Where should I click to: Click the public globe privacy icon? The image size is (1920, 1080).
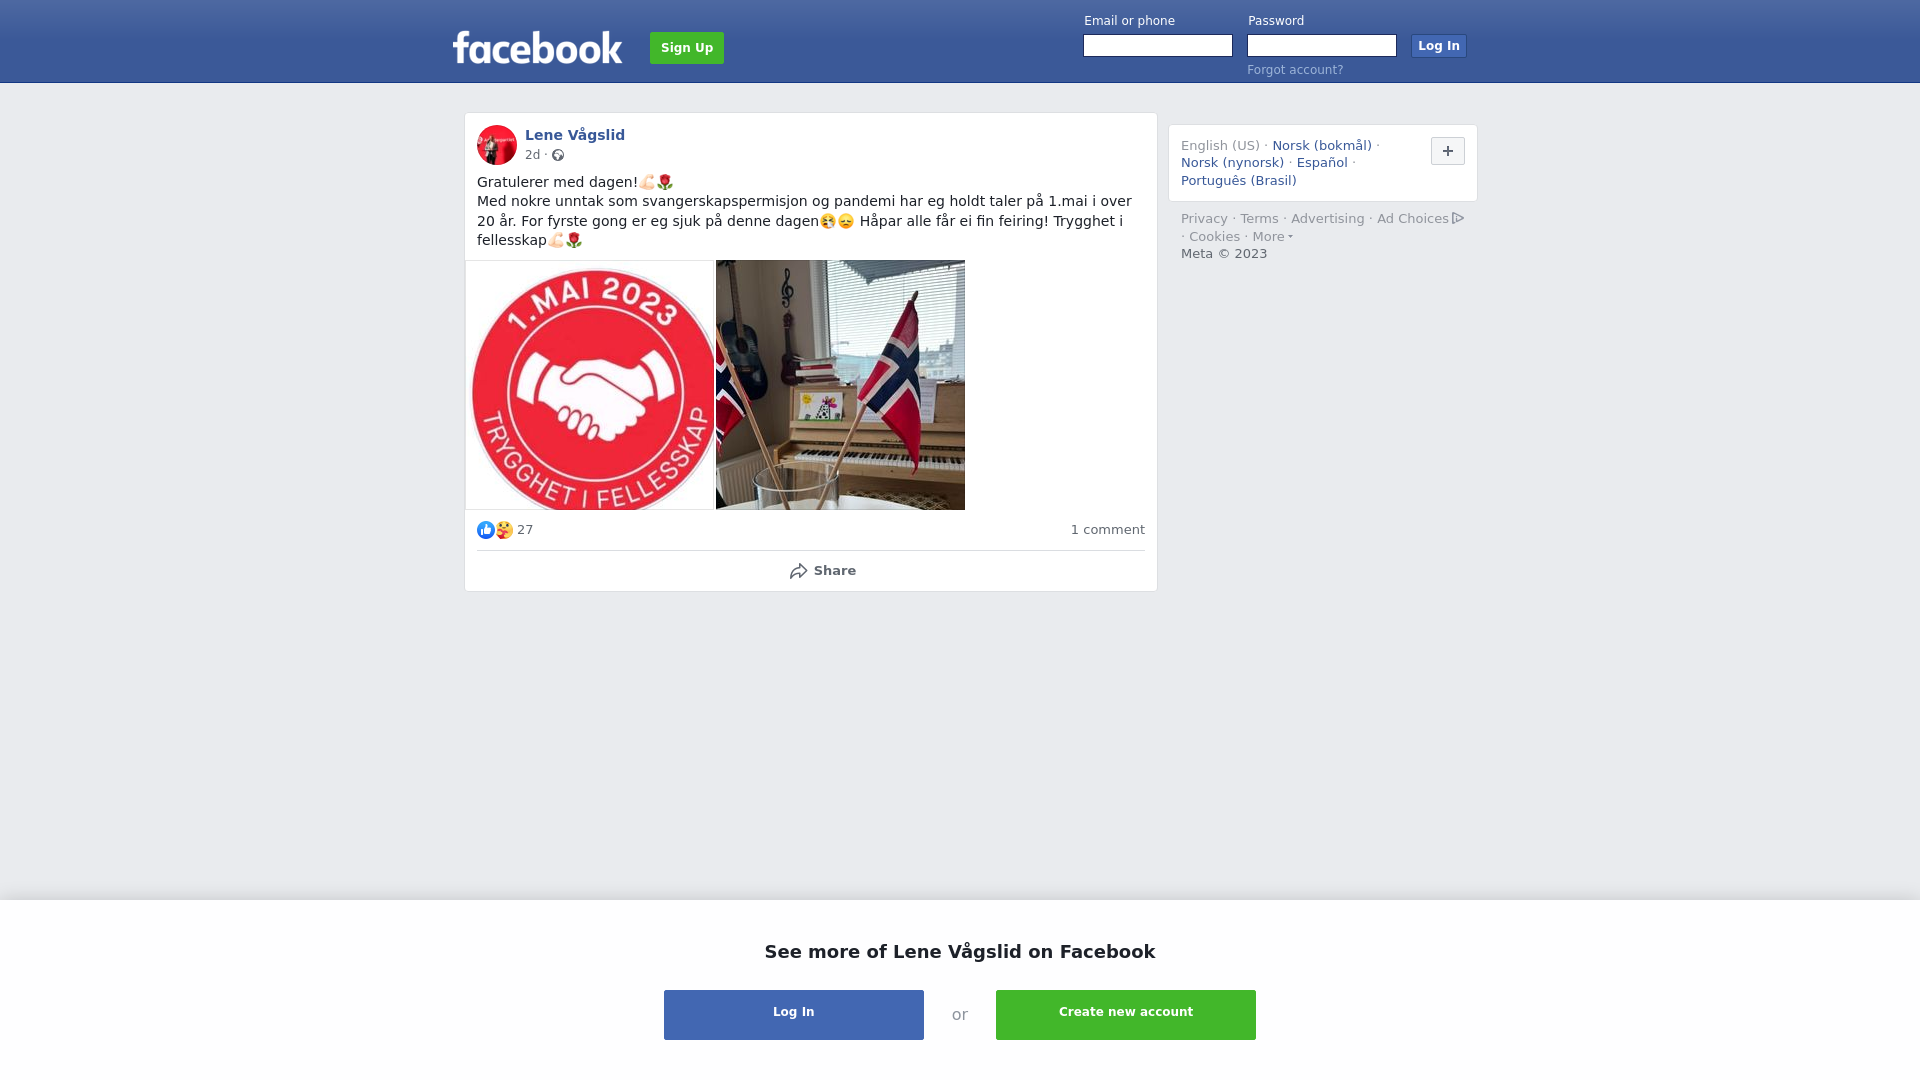pyautogui.click(x=558, y=155)
